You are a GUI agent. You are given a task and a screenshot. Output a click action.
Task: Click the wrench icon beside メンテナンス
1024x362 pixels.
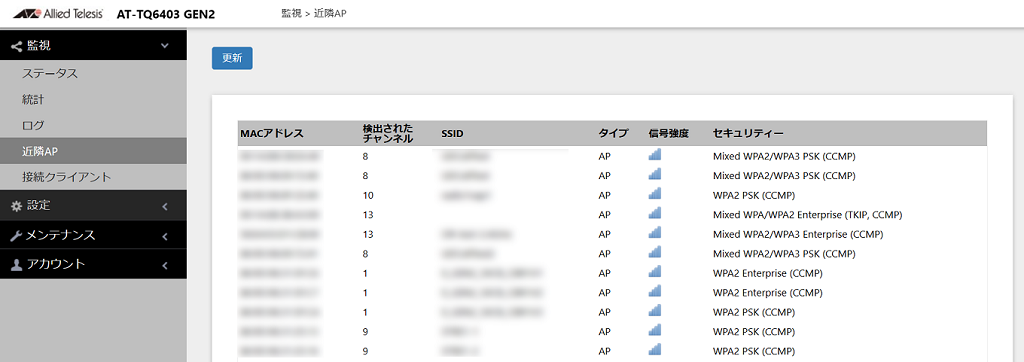[16, 235]
